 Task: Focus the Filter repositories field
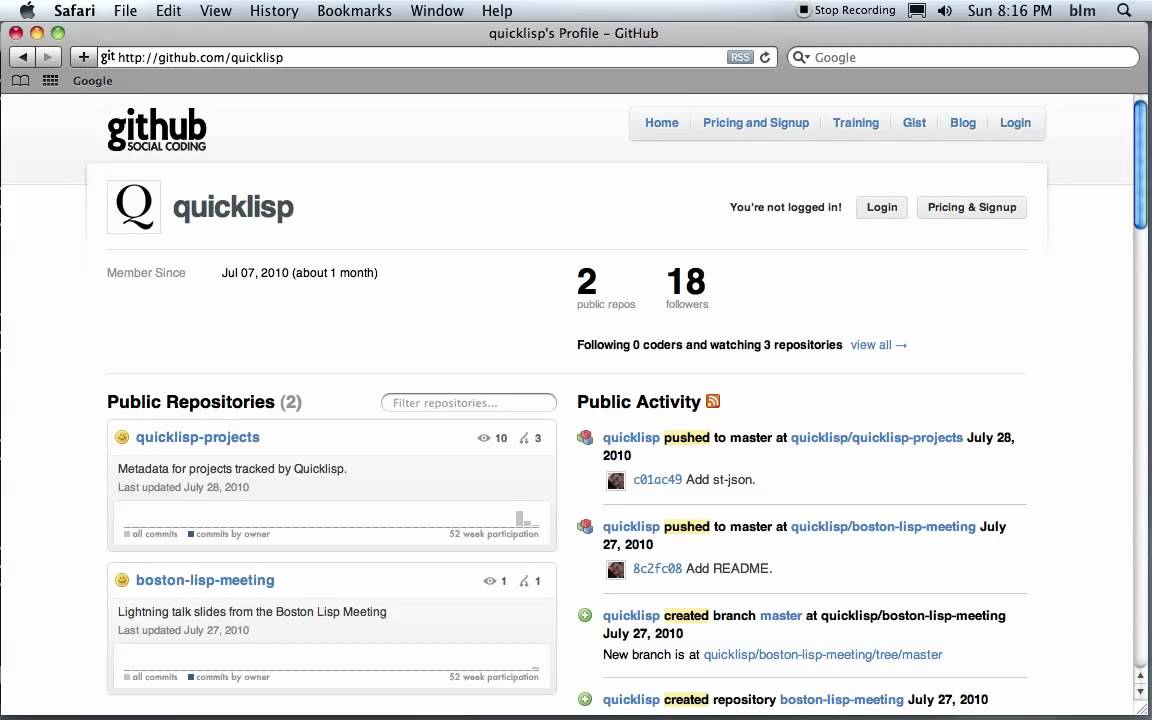pyautogui.click(x=469, y=403)
